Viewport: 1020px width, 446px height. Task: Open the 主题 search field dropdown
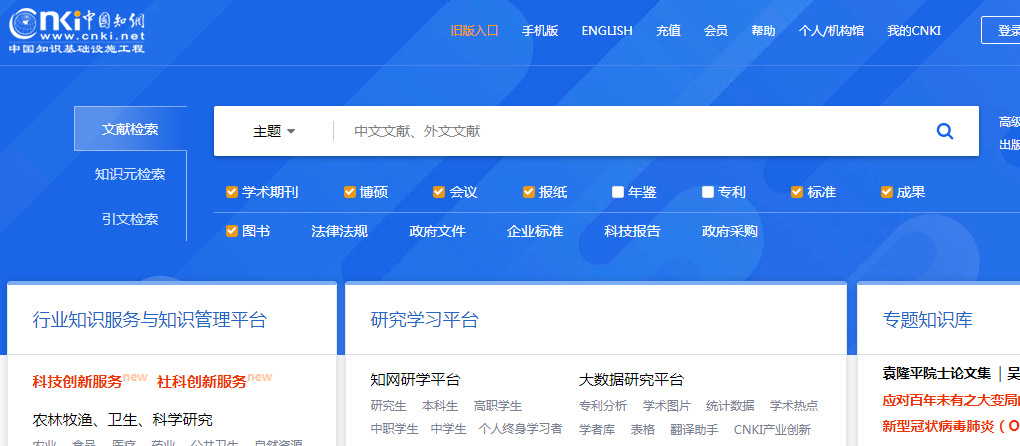click(x=274, y=131)
